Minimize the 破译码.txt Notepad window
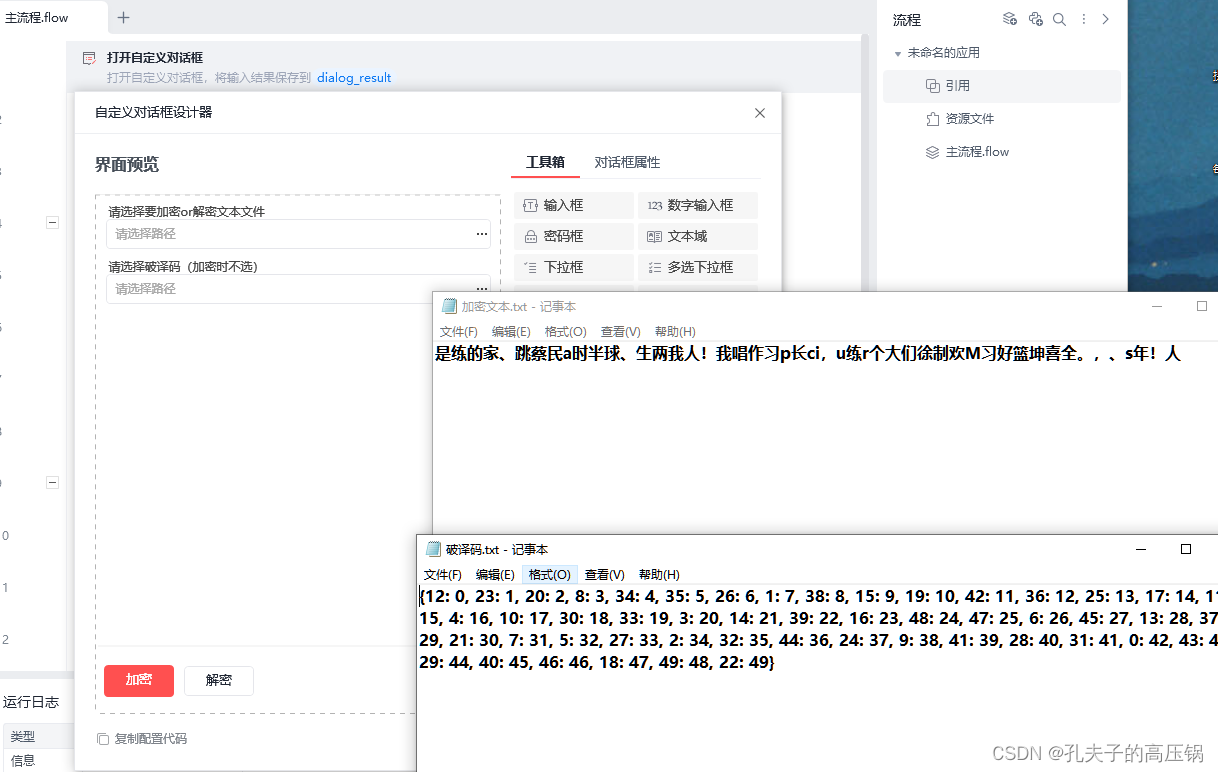Image resolution: width=1218 pixels, height=772 pixels. point(1140,549)
